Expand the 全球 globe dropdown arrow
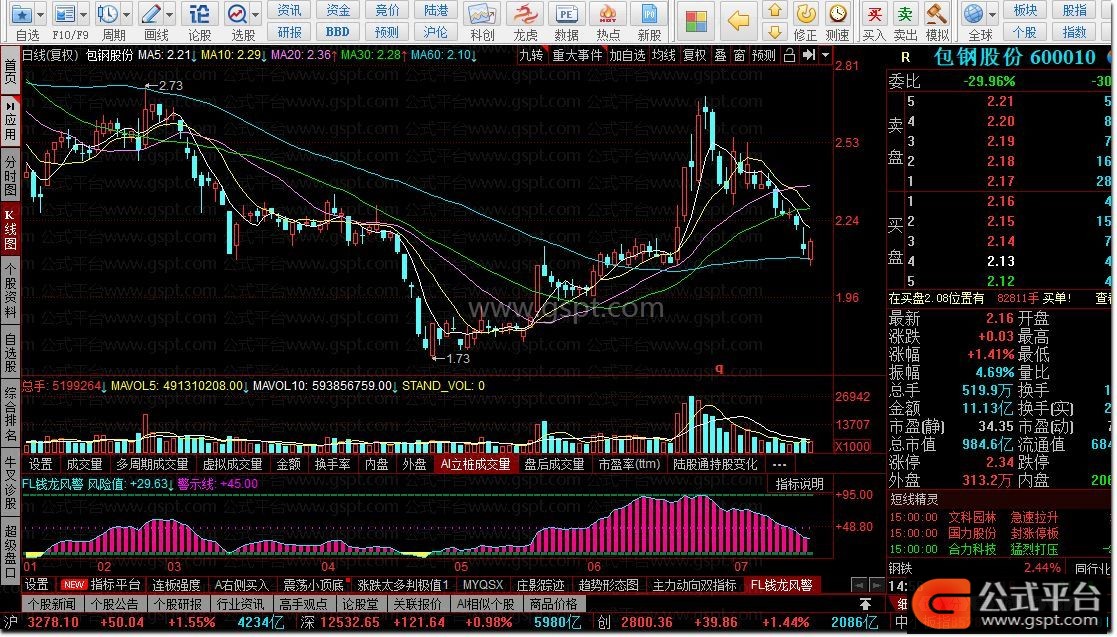Viewport: 1117px width, 637px height. pyautogui.click(x=992, y=14)
